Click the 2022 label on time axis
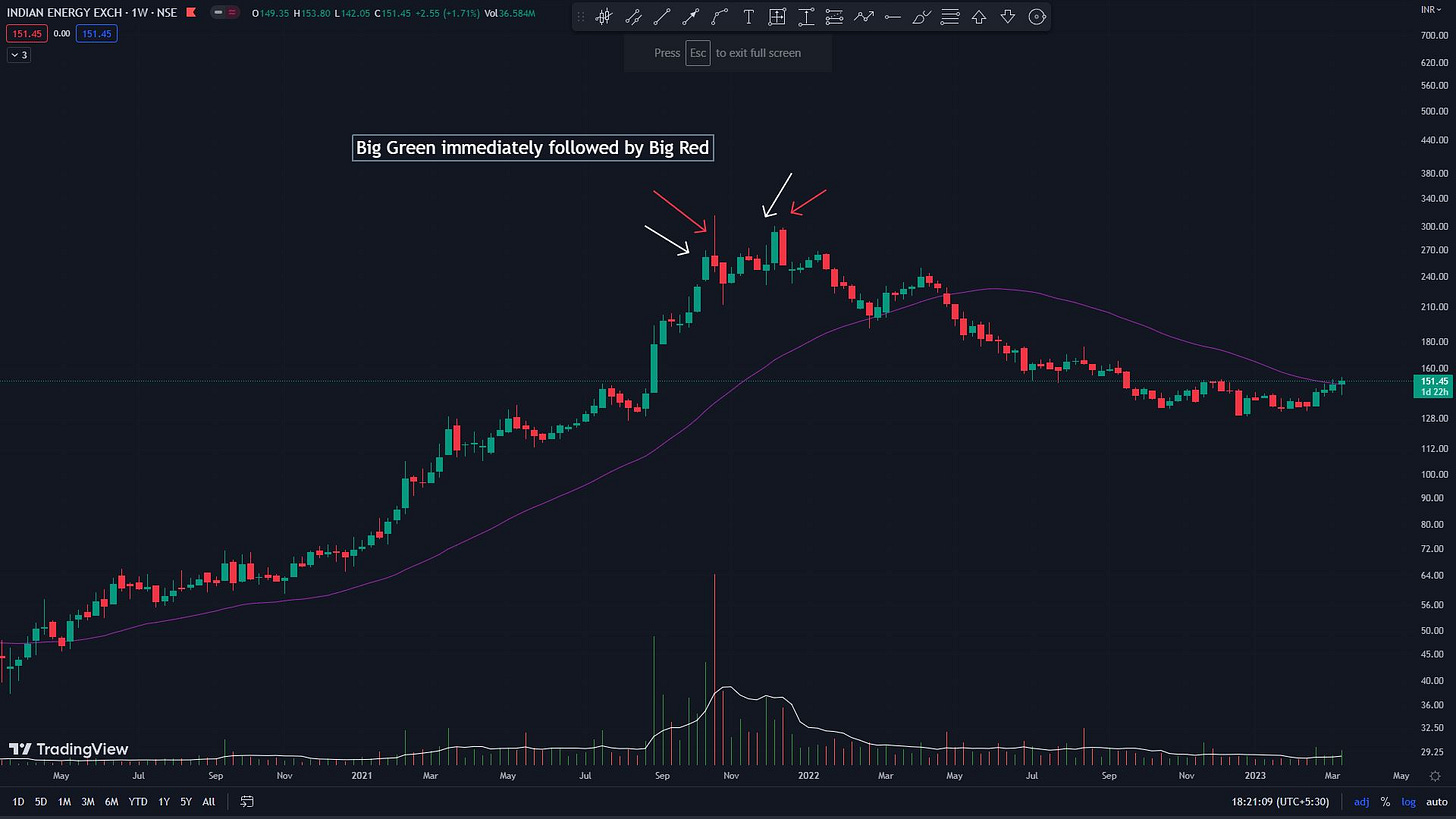Viewport: 1456px width, 819px height. pos(808,775)
